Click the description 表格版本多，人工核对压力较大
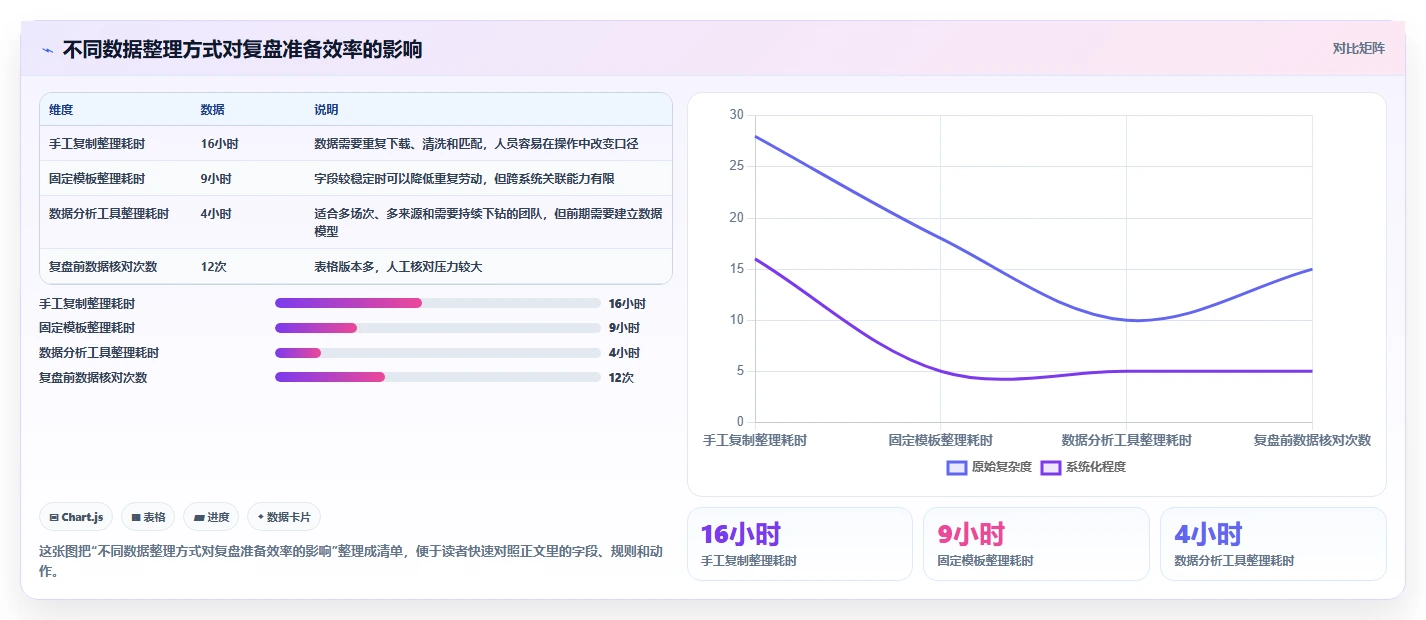This screenshot has height=620, width=1426. pos(399,267)
